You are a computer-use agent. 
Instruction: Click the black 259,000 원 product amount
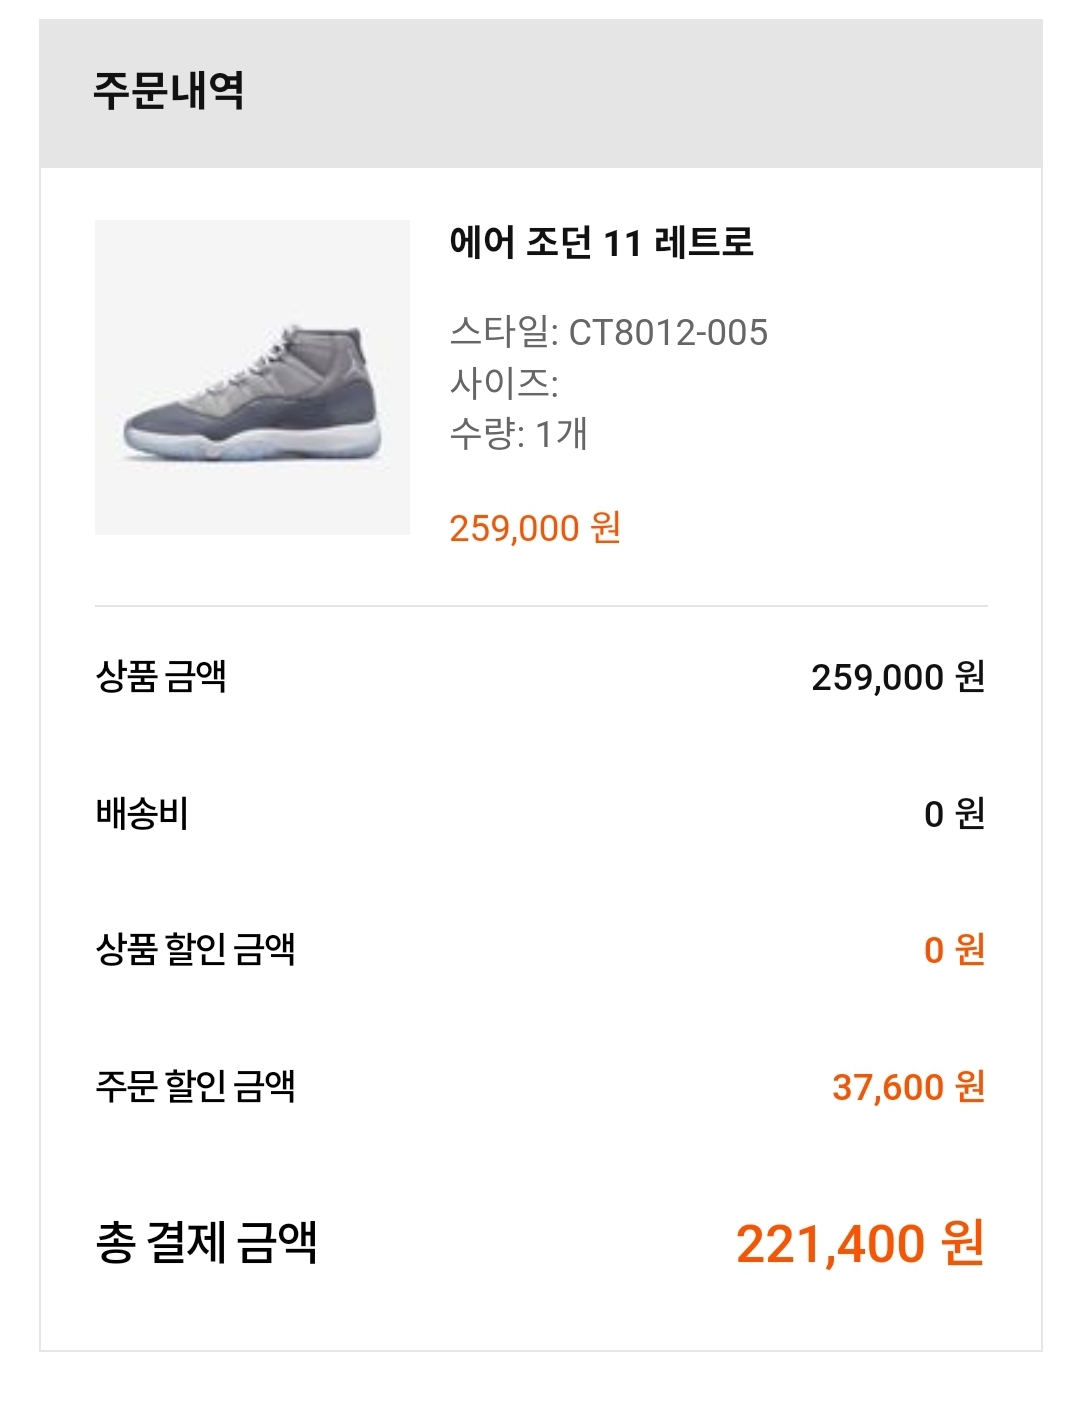pos(898,677)
